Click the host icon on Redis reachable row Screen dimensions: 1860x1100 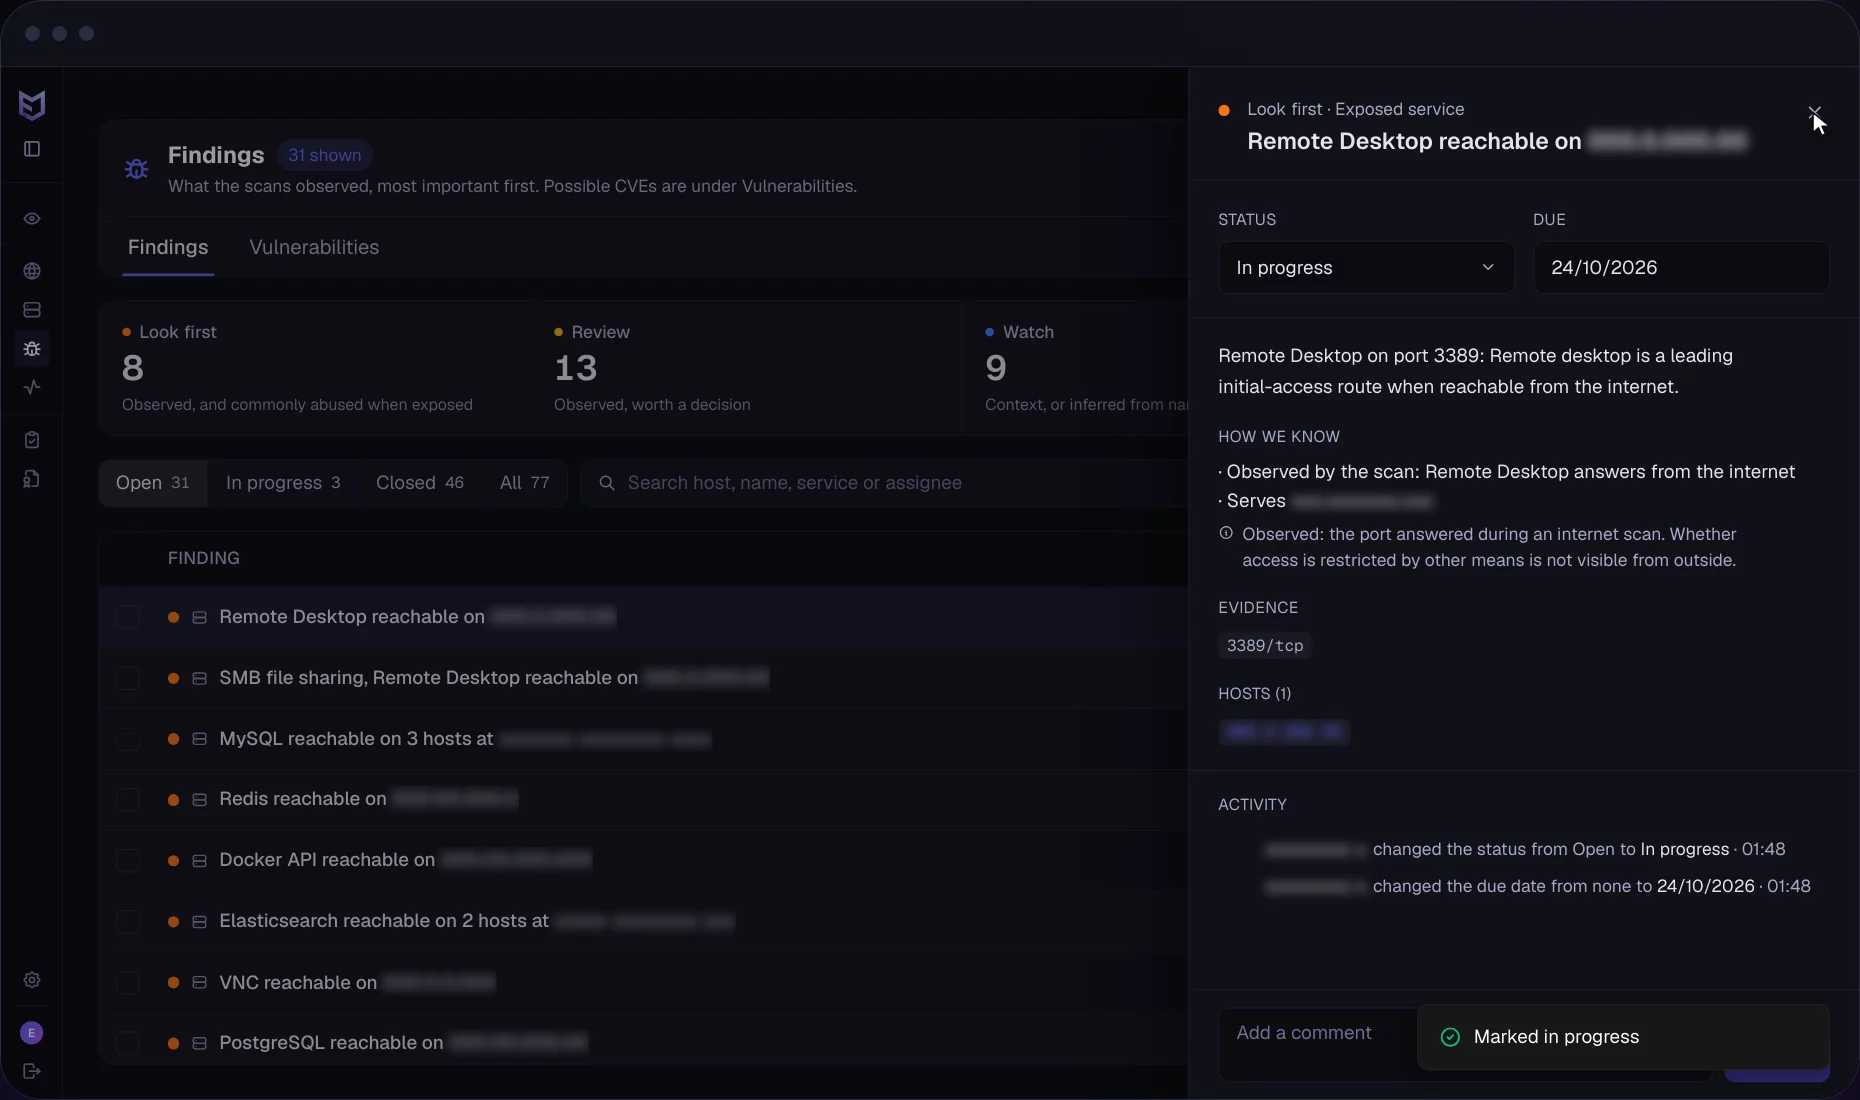click(x=199, y=800)
